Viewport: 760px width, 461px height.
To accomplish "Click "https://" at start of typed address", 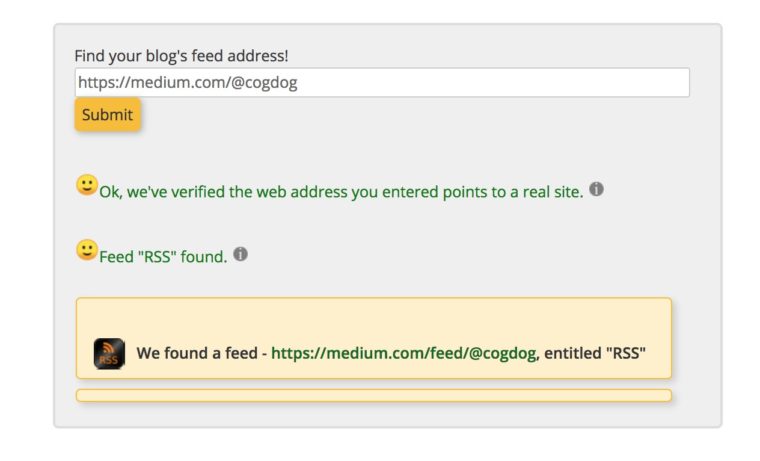I will (101, 83).
